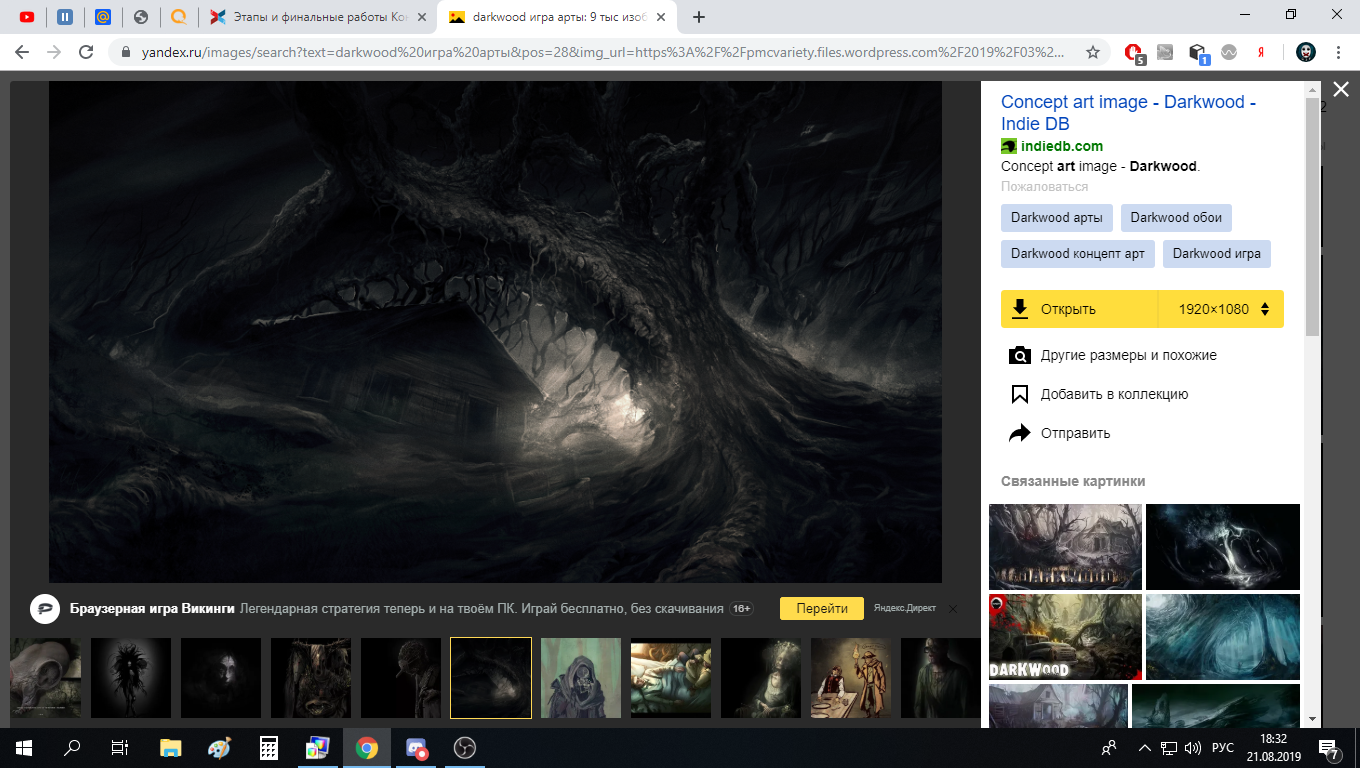Open 'Concept art image - Darkwood - Indie DB' link
The height and width of the screenshot is (768, 1360).
click(x=1128, y=113)
